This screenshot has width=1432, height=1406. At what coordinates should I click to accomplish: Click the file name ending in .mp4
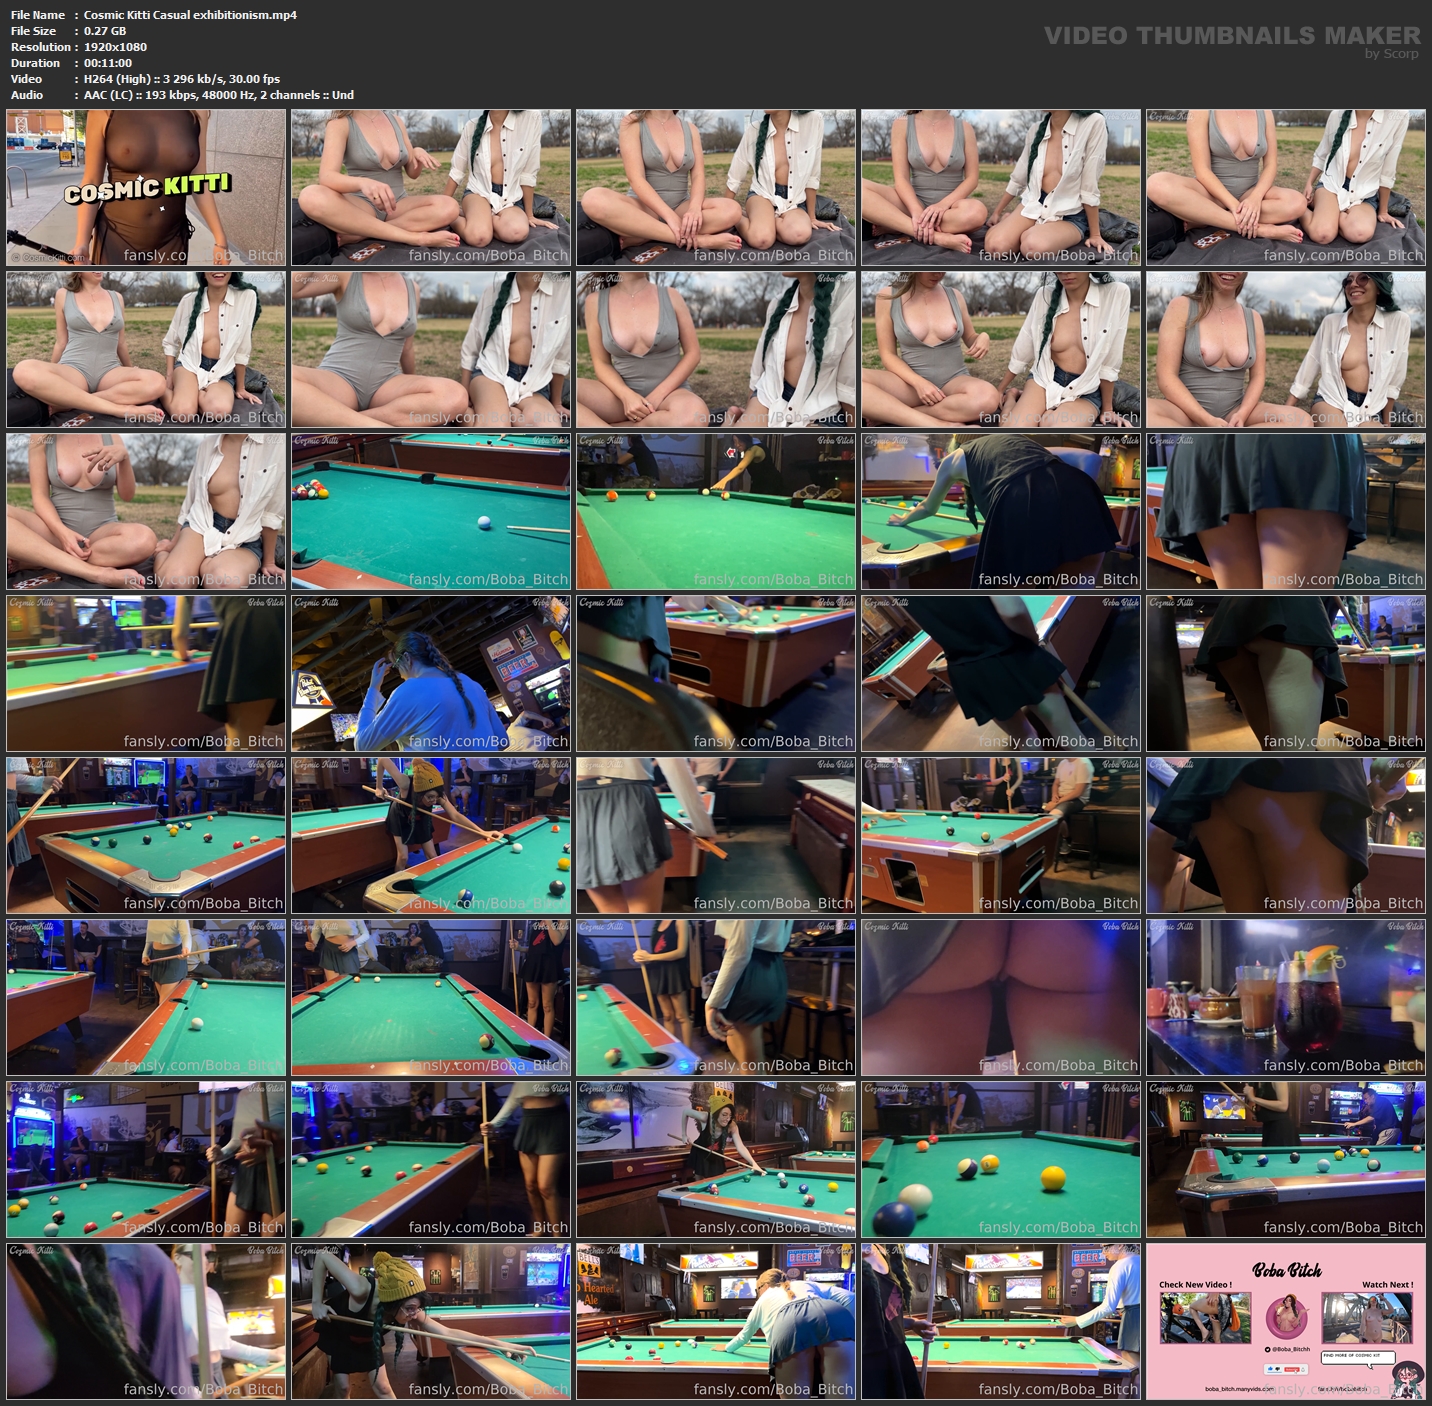(190, 15)
